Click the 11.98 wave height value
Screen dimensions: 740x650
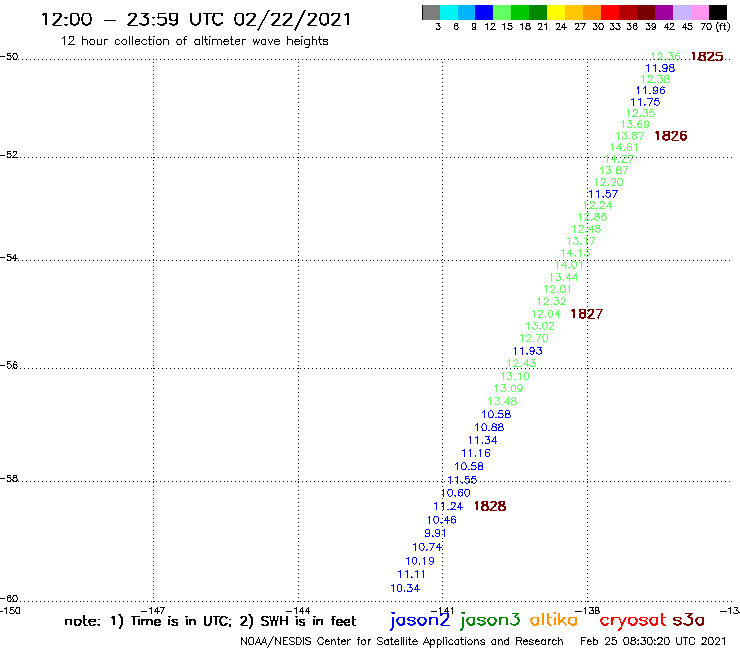[x=660, y=68]
